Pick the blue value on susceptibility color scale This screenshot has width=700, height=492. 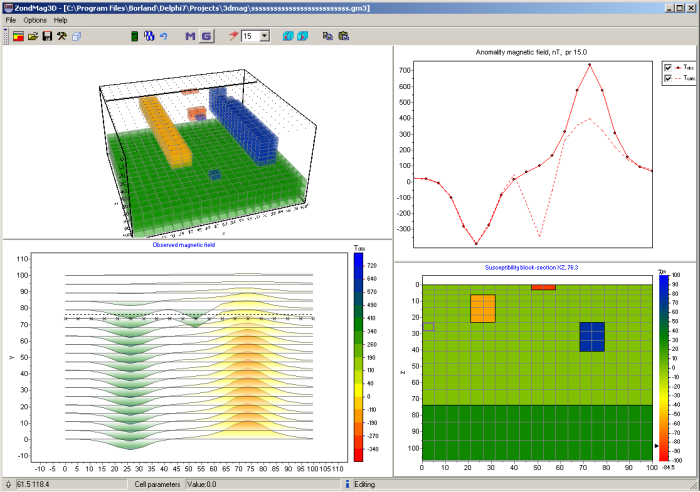(661, 290)
